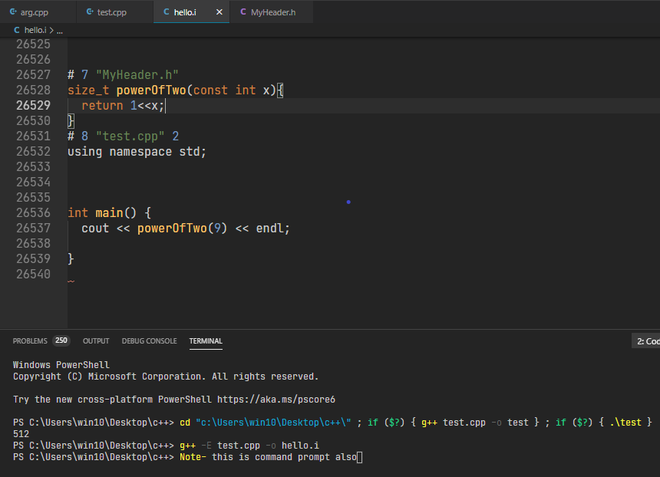Click the 250 problems count badge

point(61,341)
